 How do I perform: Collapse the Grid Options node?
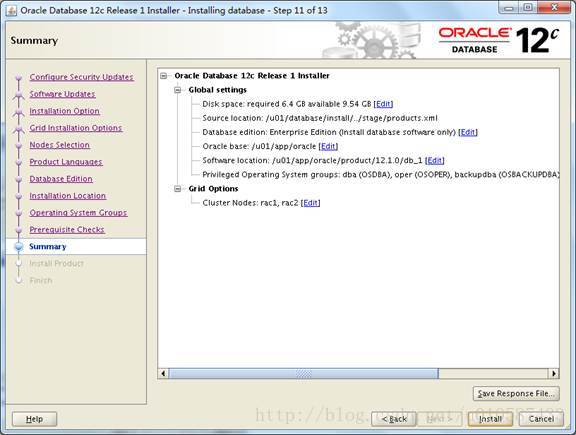[178, 189]
